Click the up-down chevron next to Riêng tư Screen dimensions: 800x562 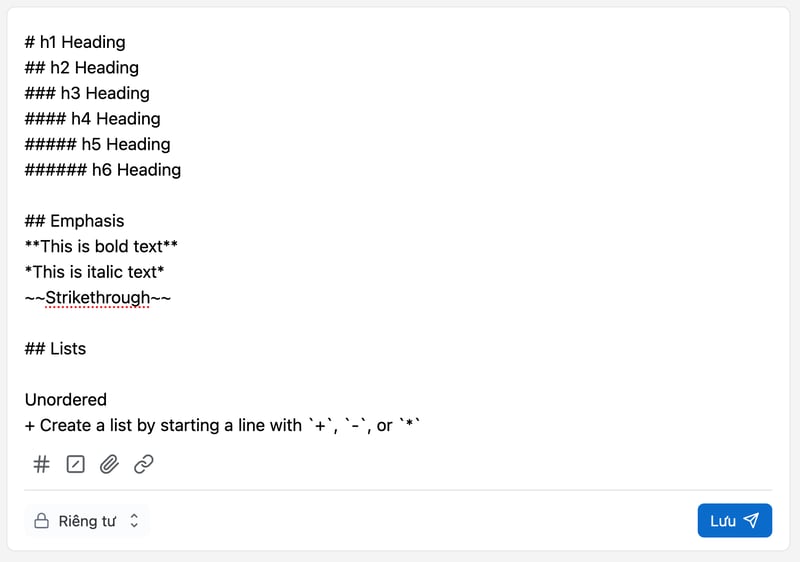click(134, 521)
